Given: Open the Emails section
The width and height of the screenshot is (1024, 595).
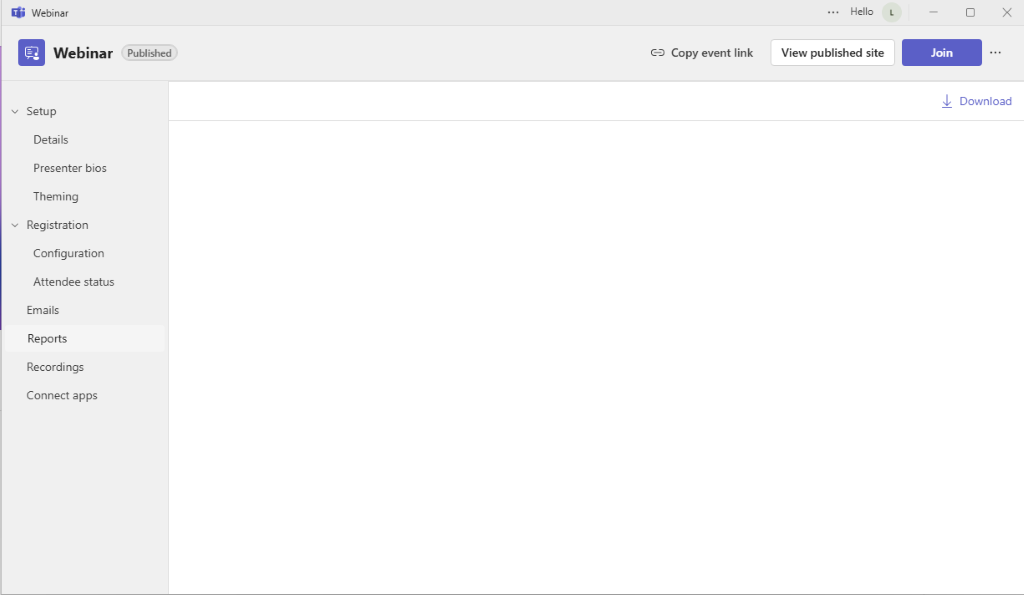Looking at the screenshot, I should (42, 310).
